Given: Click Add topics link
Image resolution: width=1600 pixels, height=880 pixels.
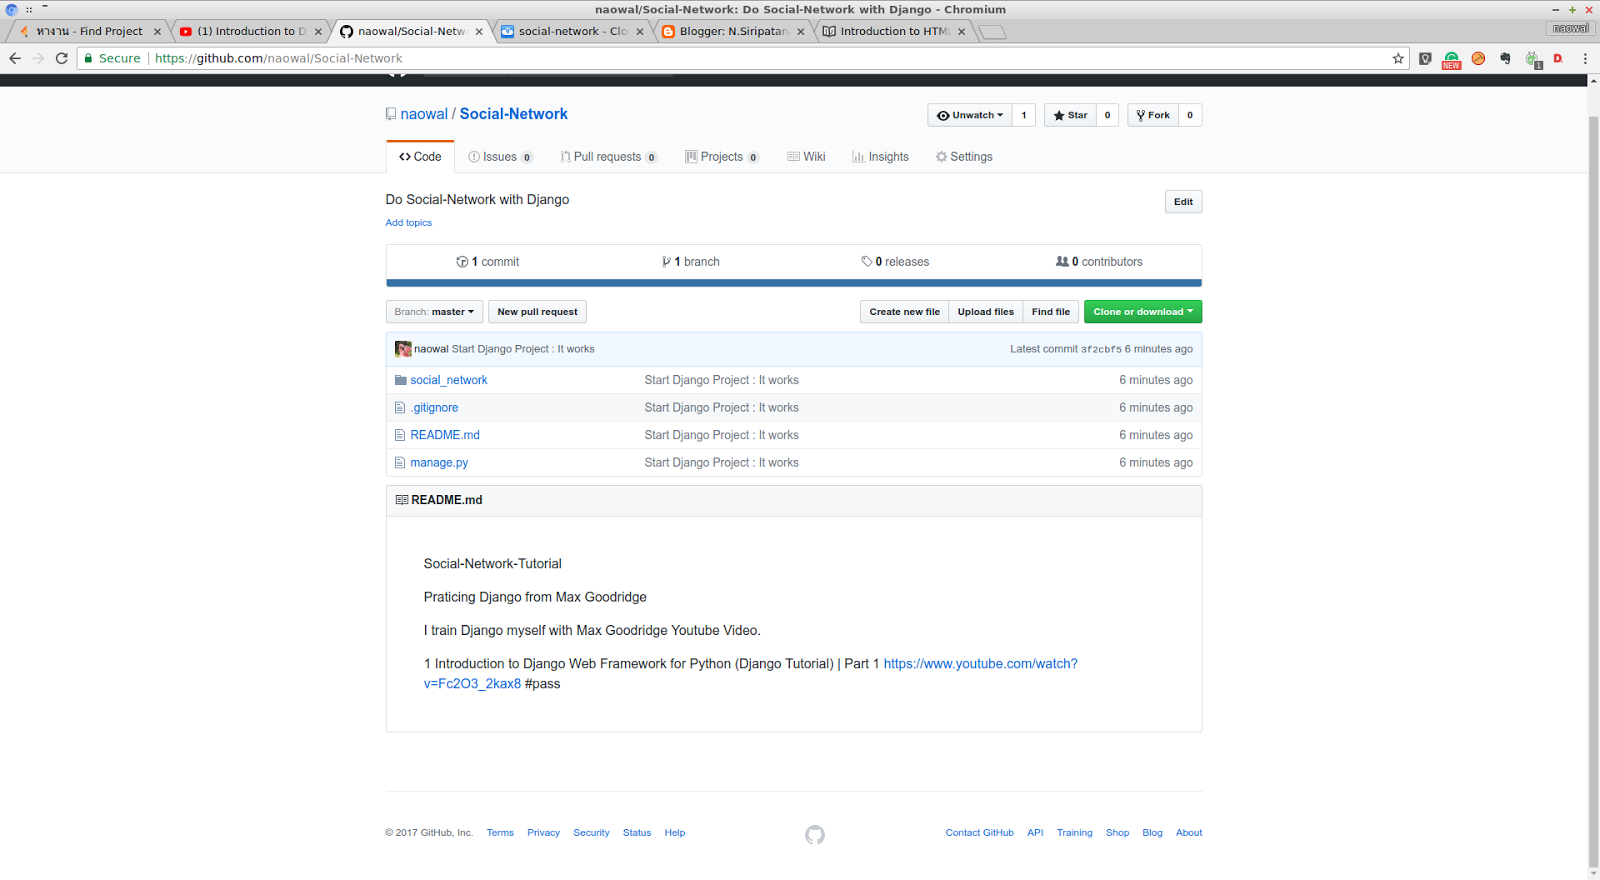Looking at the screenshot, I should click(x=409, y=223).
